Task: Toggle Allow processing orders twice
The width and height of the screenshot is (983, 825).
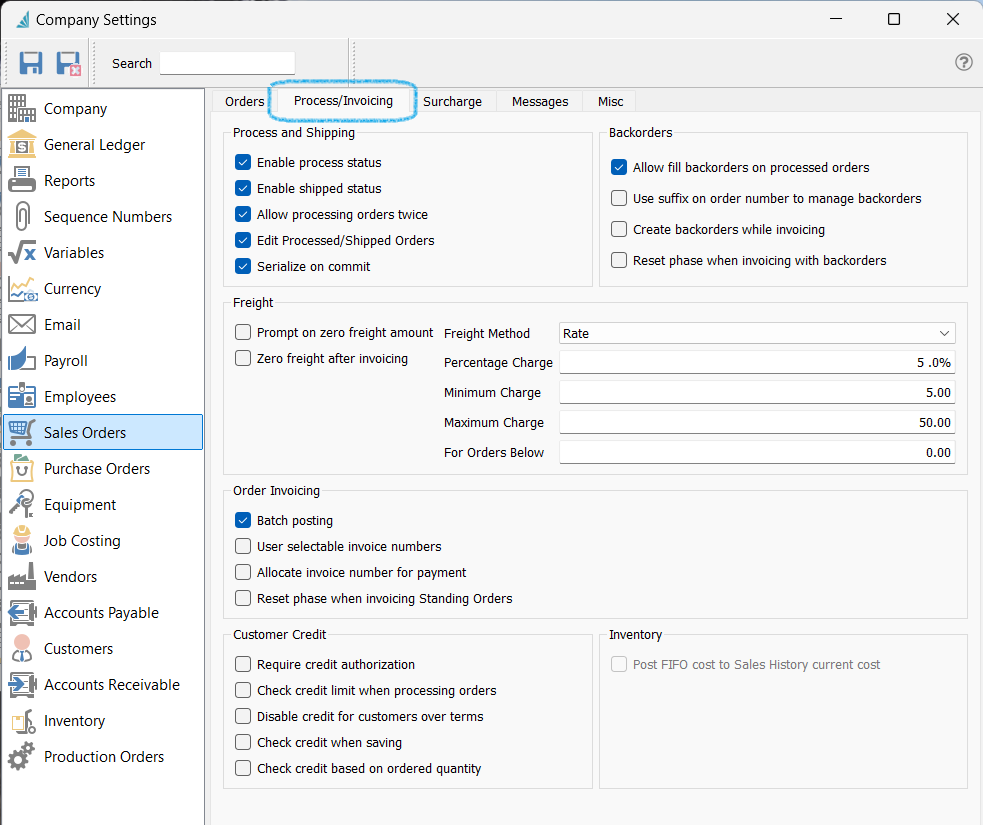Action: pyautogui.click(x=243, y=214)
